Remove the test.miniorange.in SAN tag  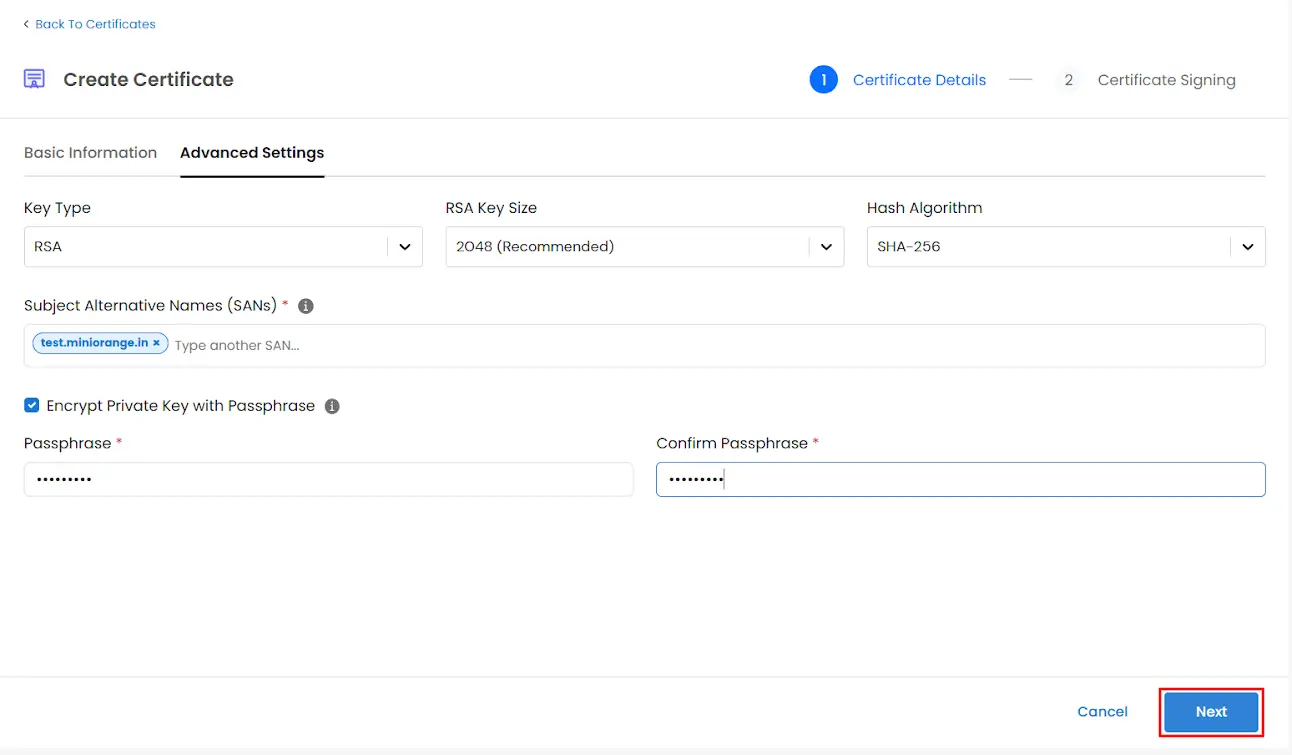coord(157,342)
